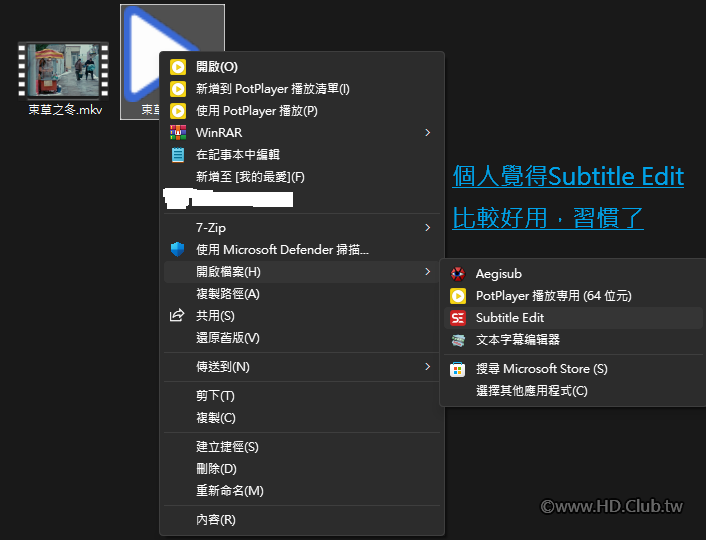Click the Notepad icon for 在記事本中編輯
This screenshot has width=706, height=540.
click(178, 154)
